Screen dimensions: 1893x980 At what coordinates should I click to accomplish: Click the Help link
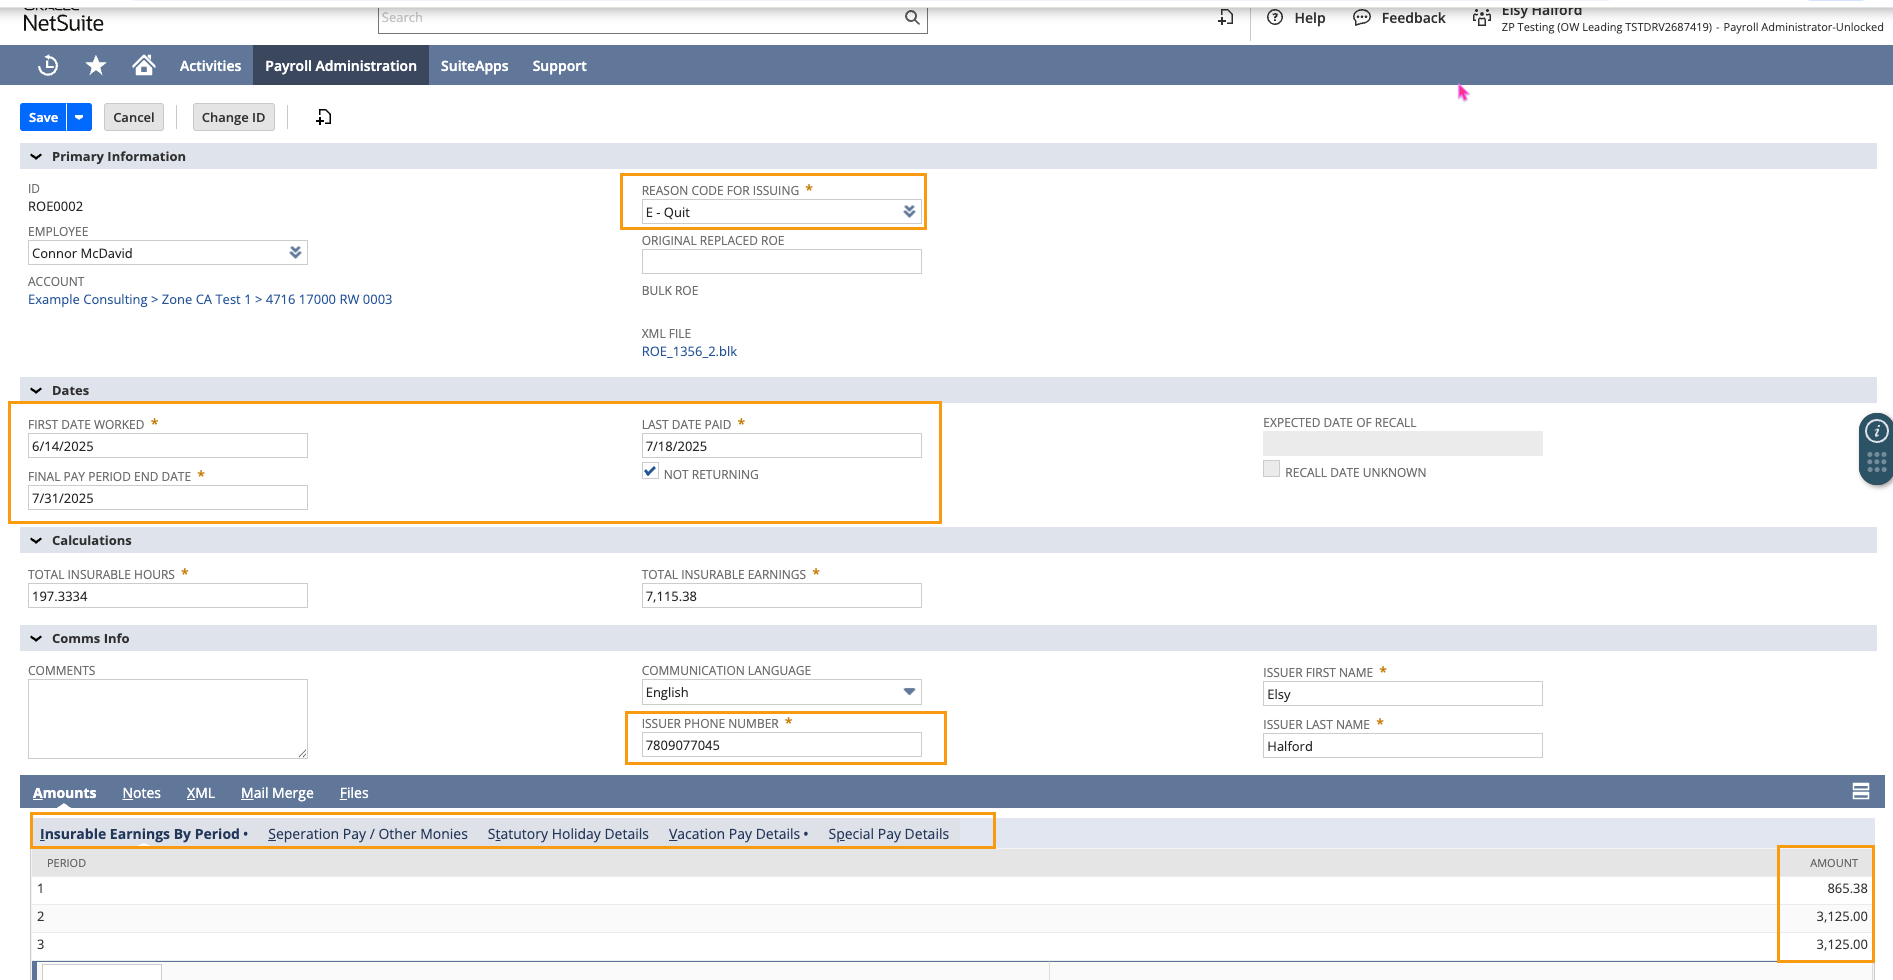pos(1309,18)
